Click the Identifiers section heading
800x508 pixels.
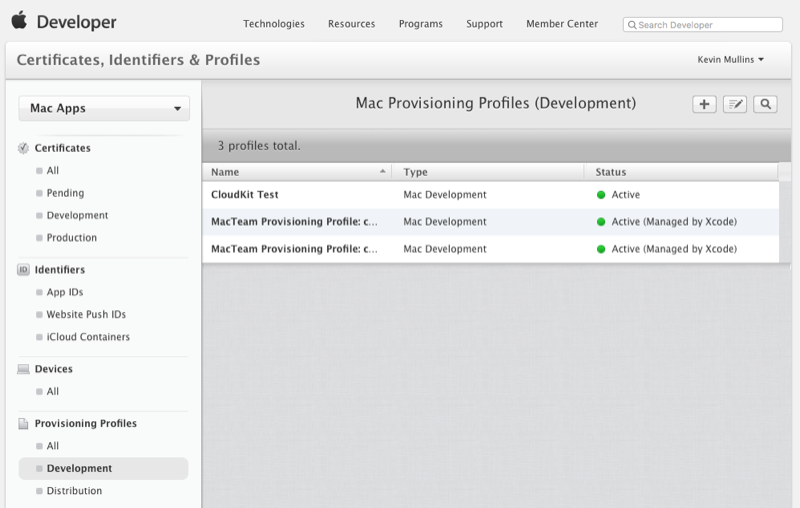coord(60,269)
